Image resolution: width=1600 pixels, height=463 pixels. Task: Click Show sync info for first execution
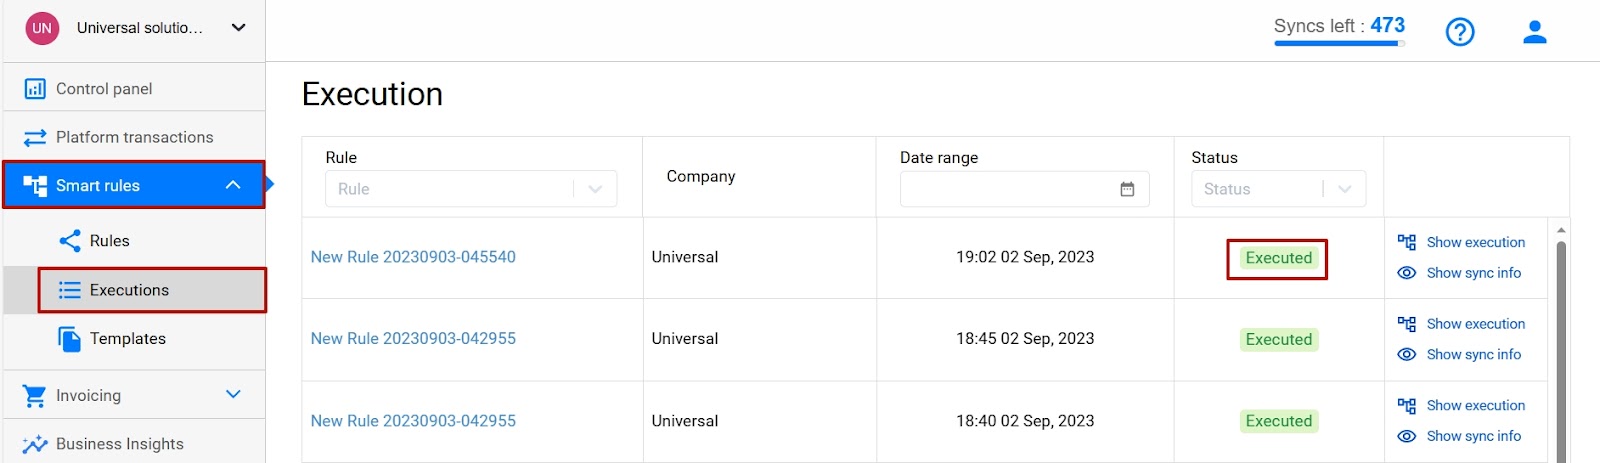tap(1473, 273)
